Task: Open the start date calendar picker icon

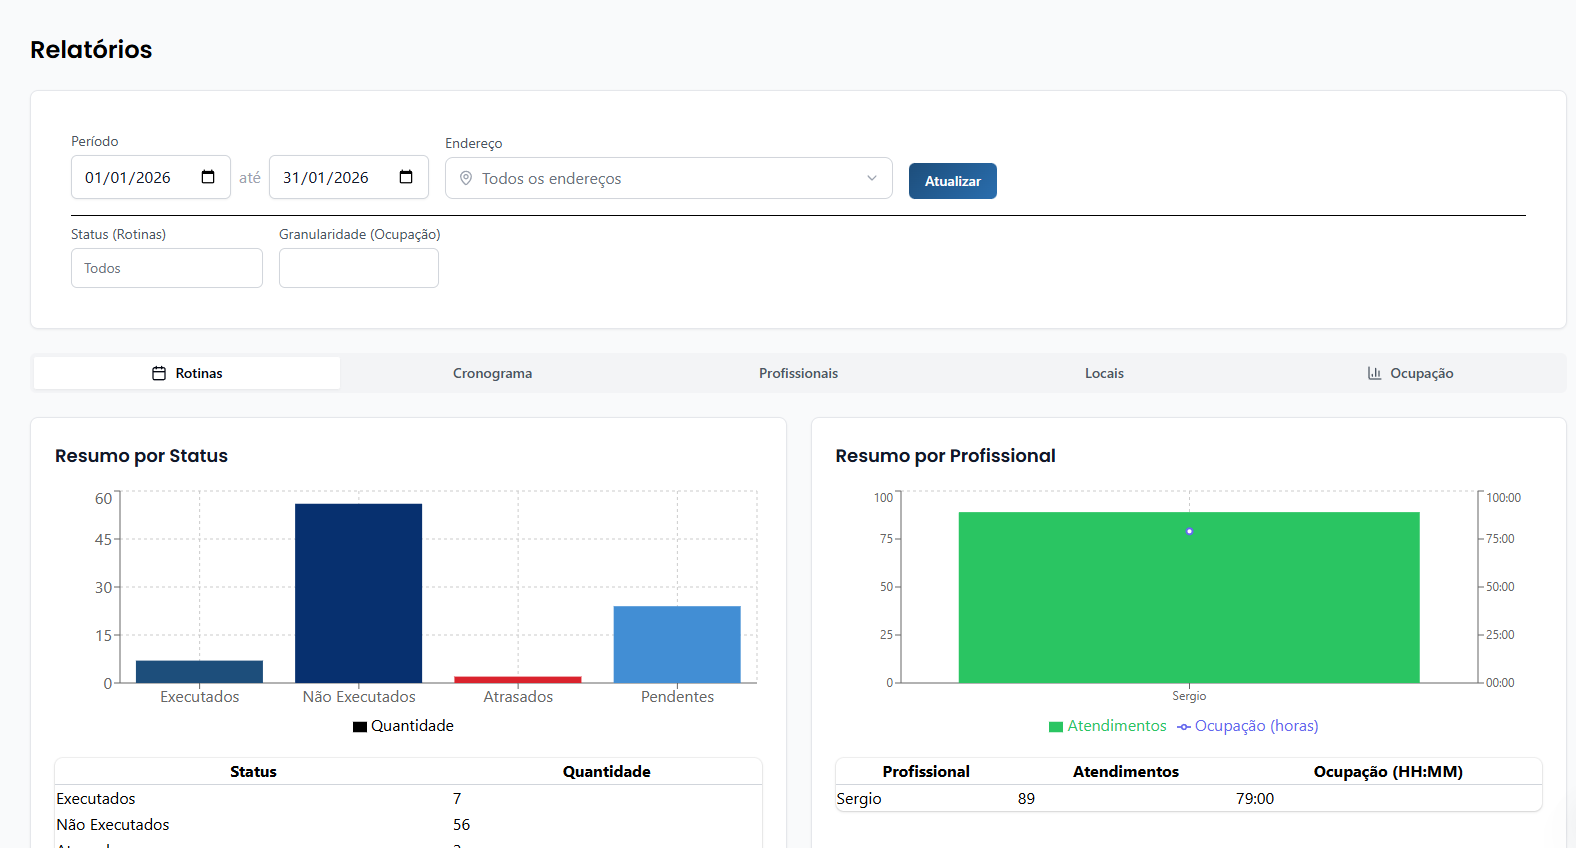Action: click(208, 177)
